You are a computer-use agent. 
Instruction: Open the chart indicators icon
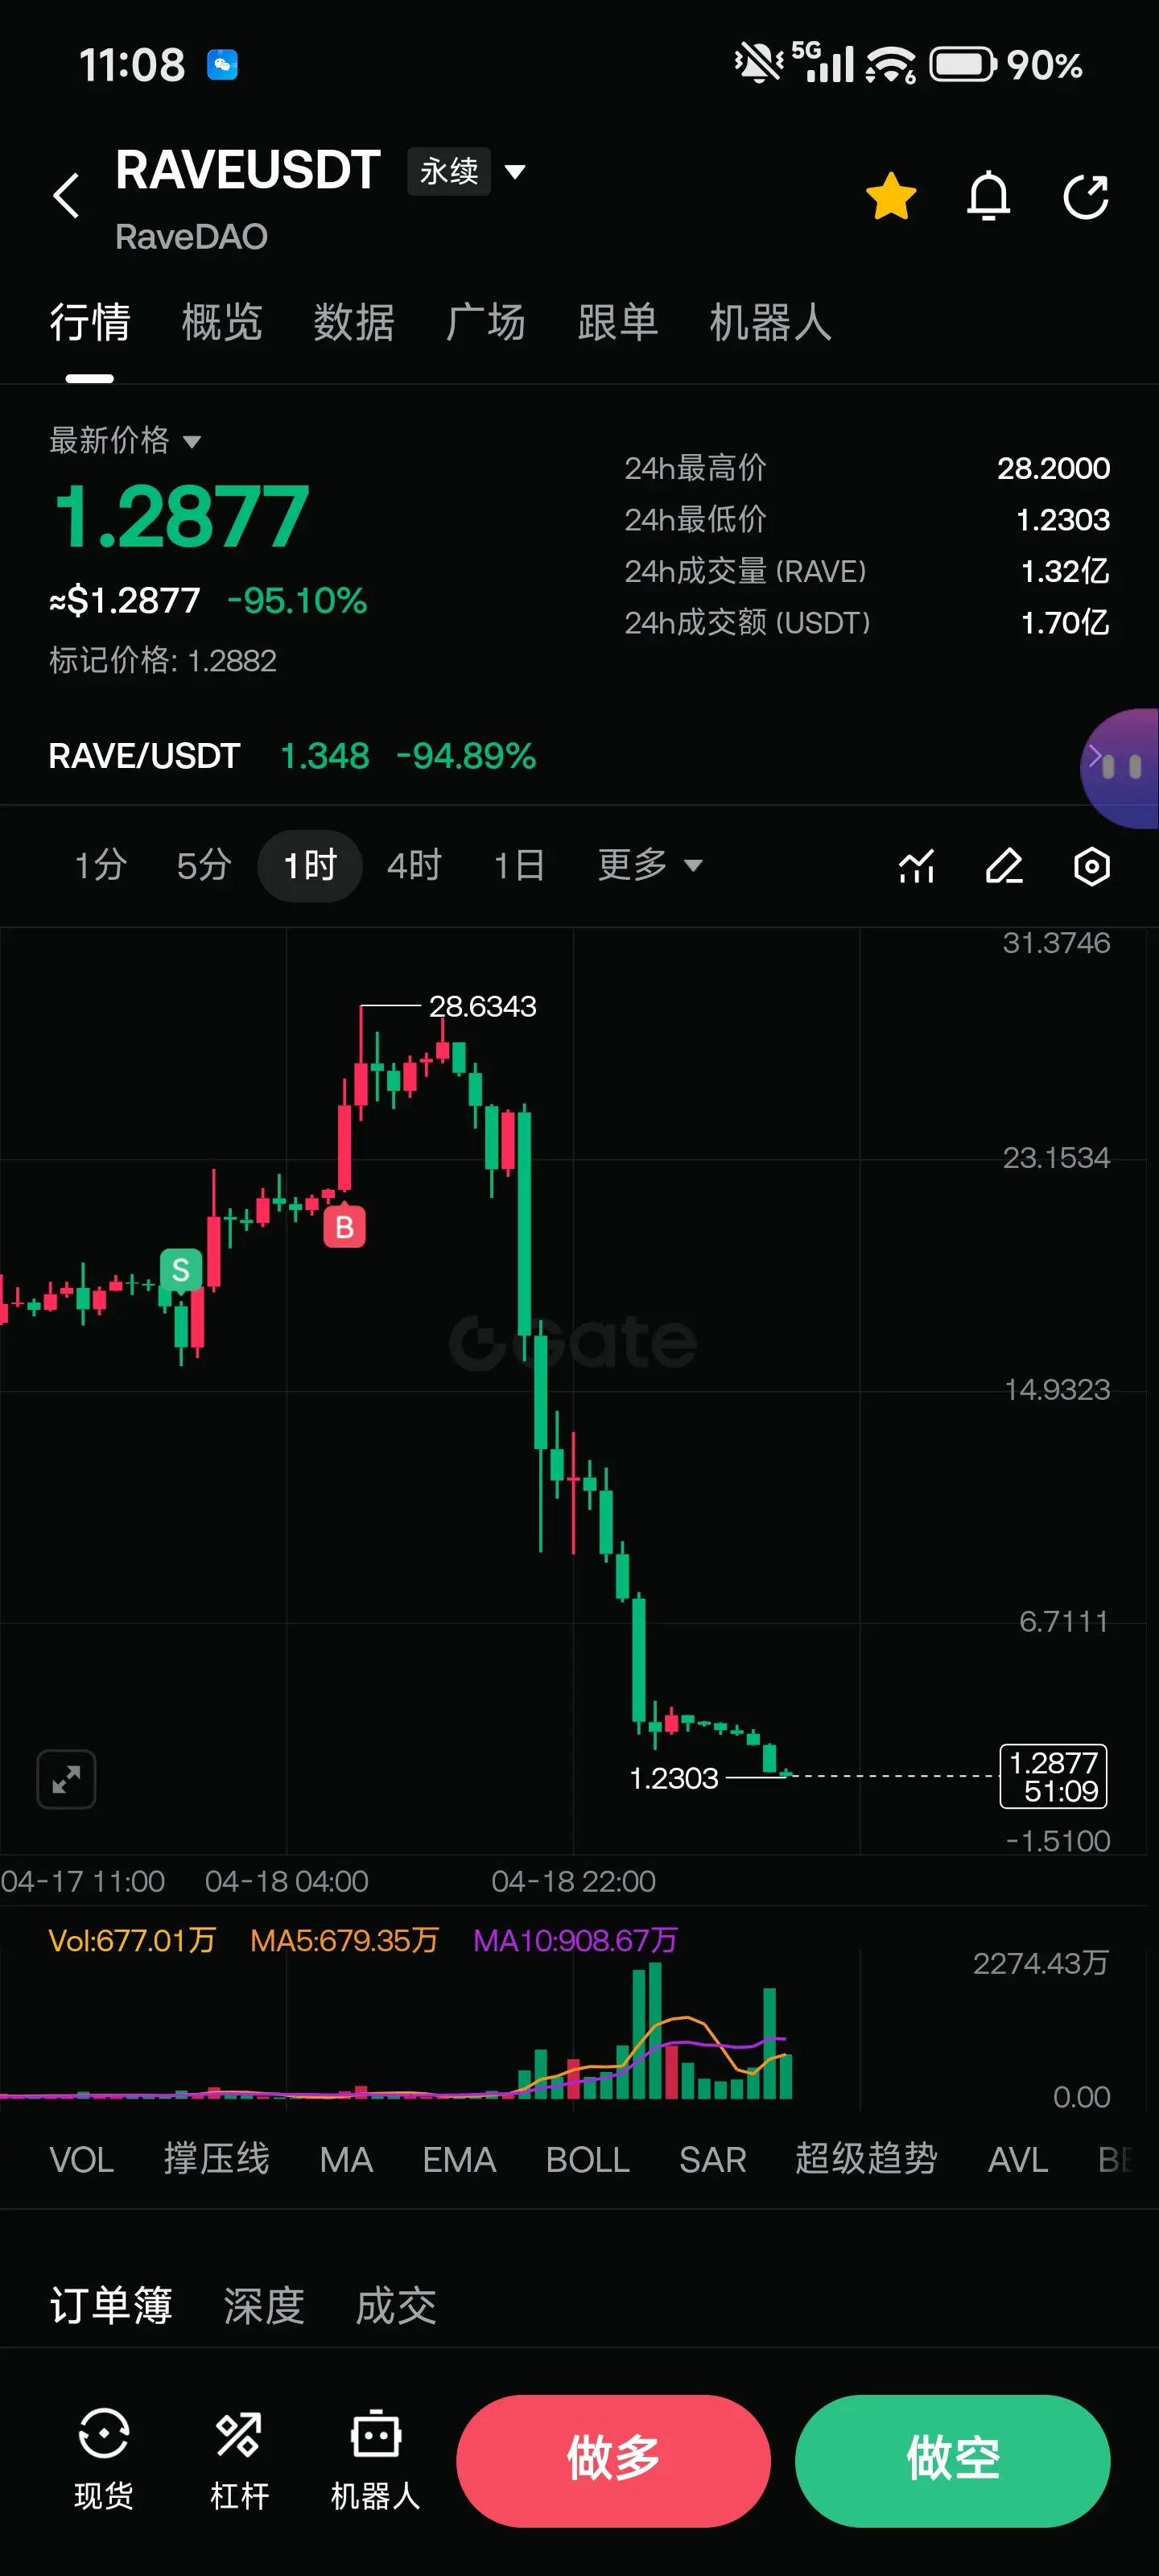916,866
